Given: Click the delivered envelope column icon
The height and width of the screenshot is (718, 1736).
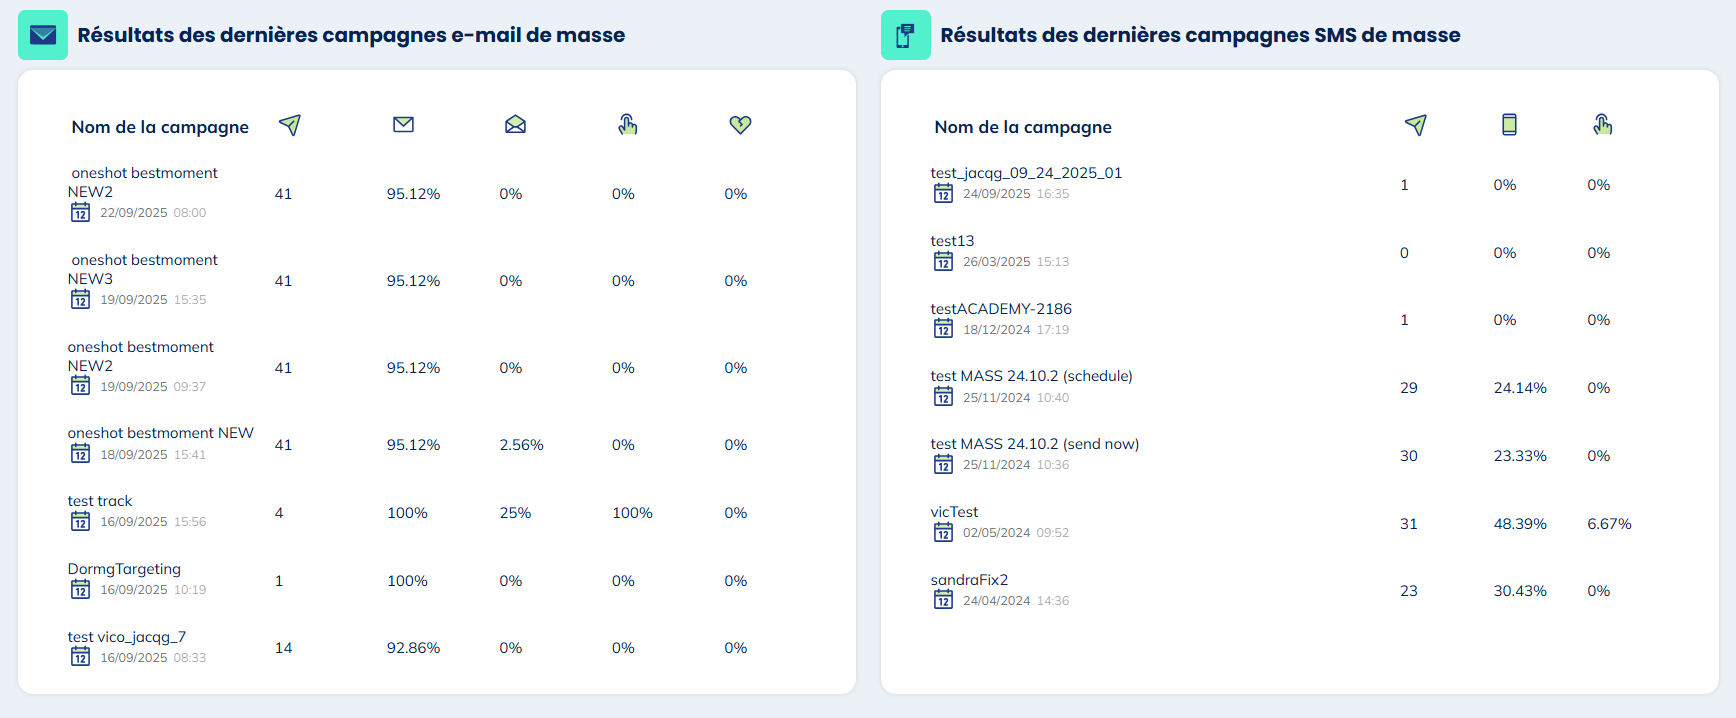Looking at the screenshot, I should pyautogui.click(x=403, y=125).
